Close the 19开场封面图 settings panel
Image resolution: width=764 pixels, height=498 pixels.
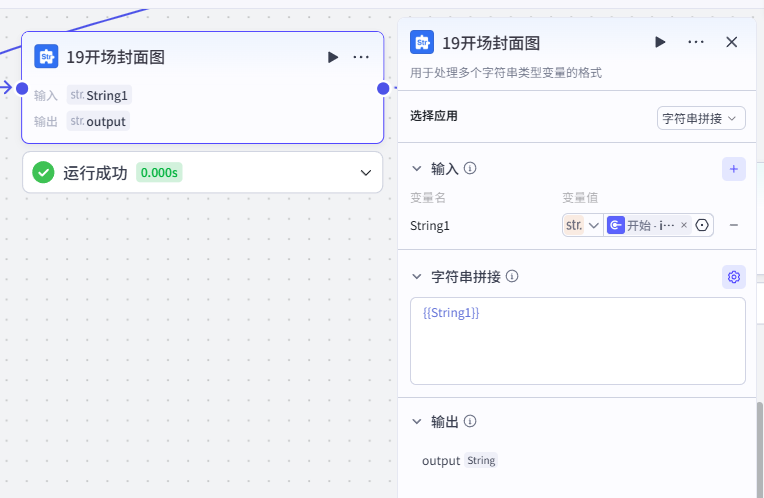click(x=731, y=42)
